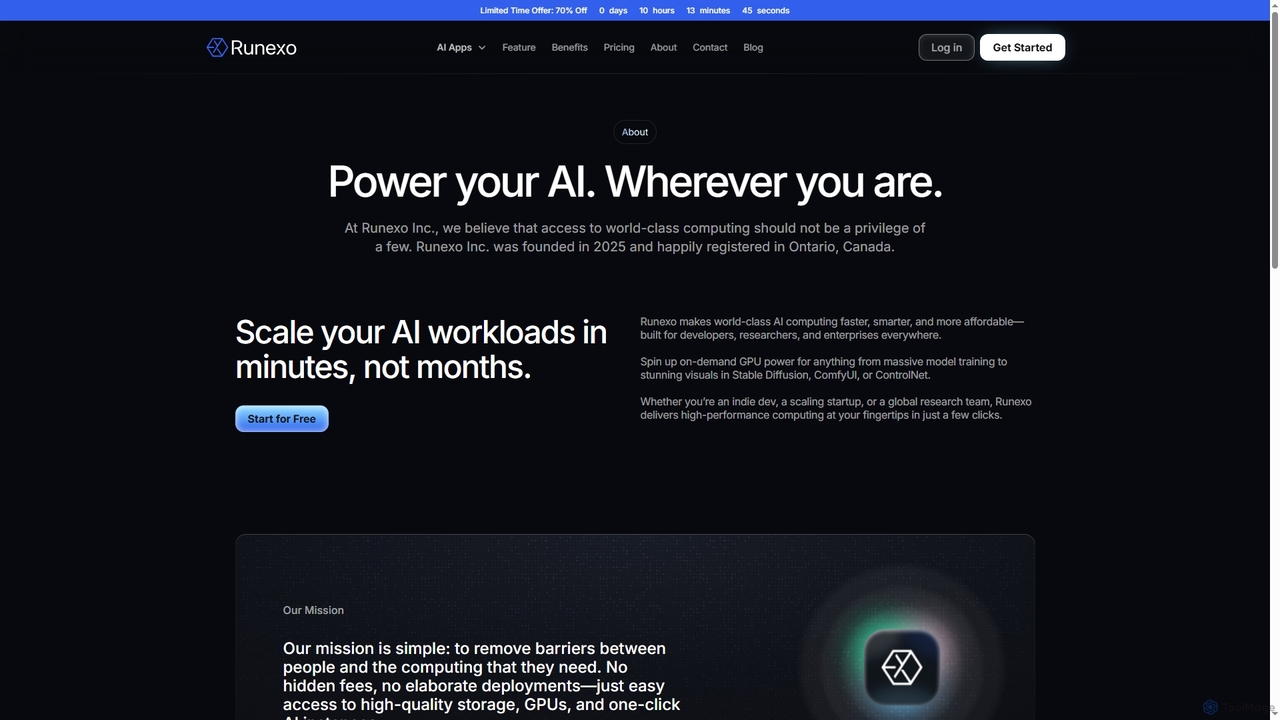
Task: Go to the Feature nav item
Action: [519, 47]
